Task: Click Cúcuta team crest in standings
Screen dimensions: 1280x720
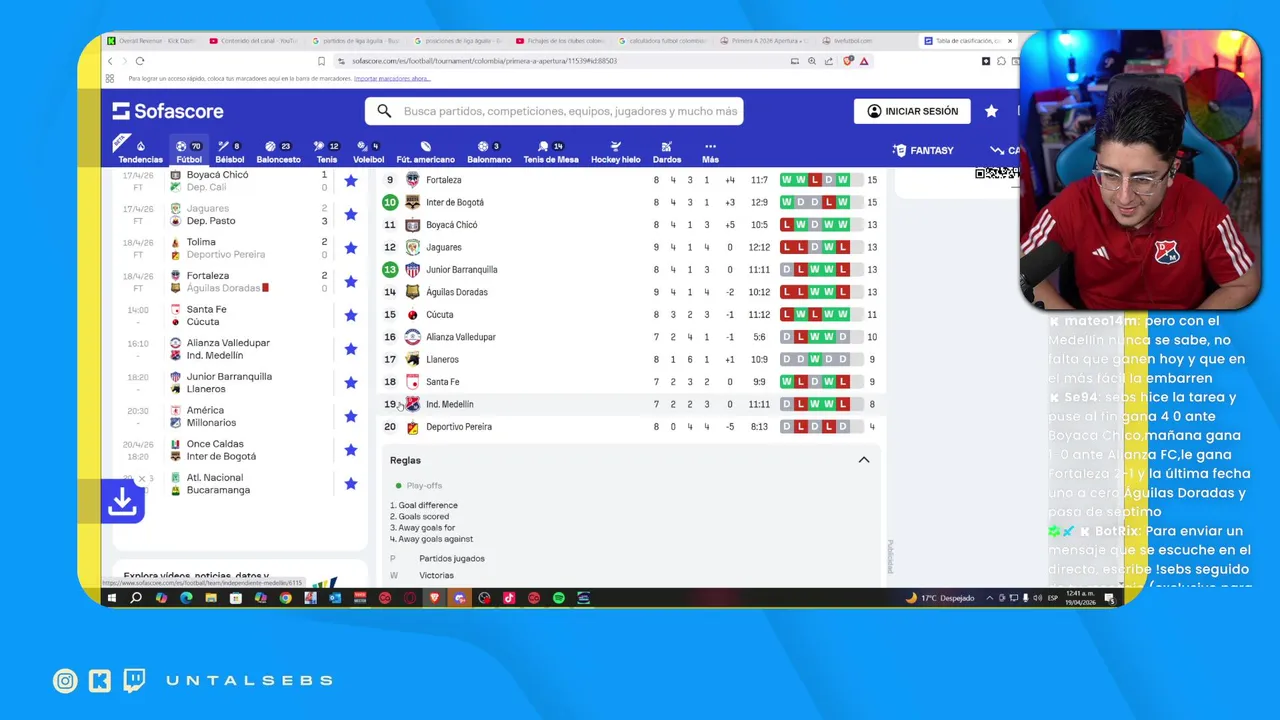Action: pos(412,314)
